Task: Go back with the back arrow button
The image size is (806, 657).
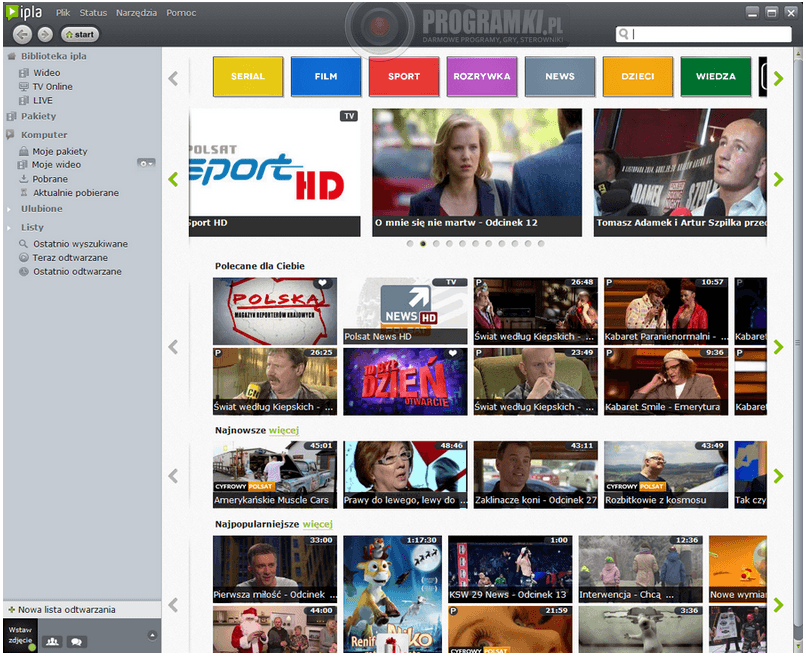Action: [22, 34]
